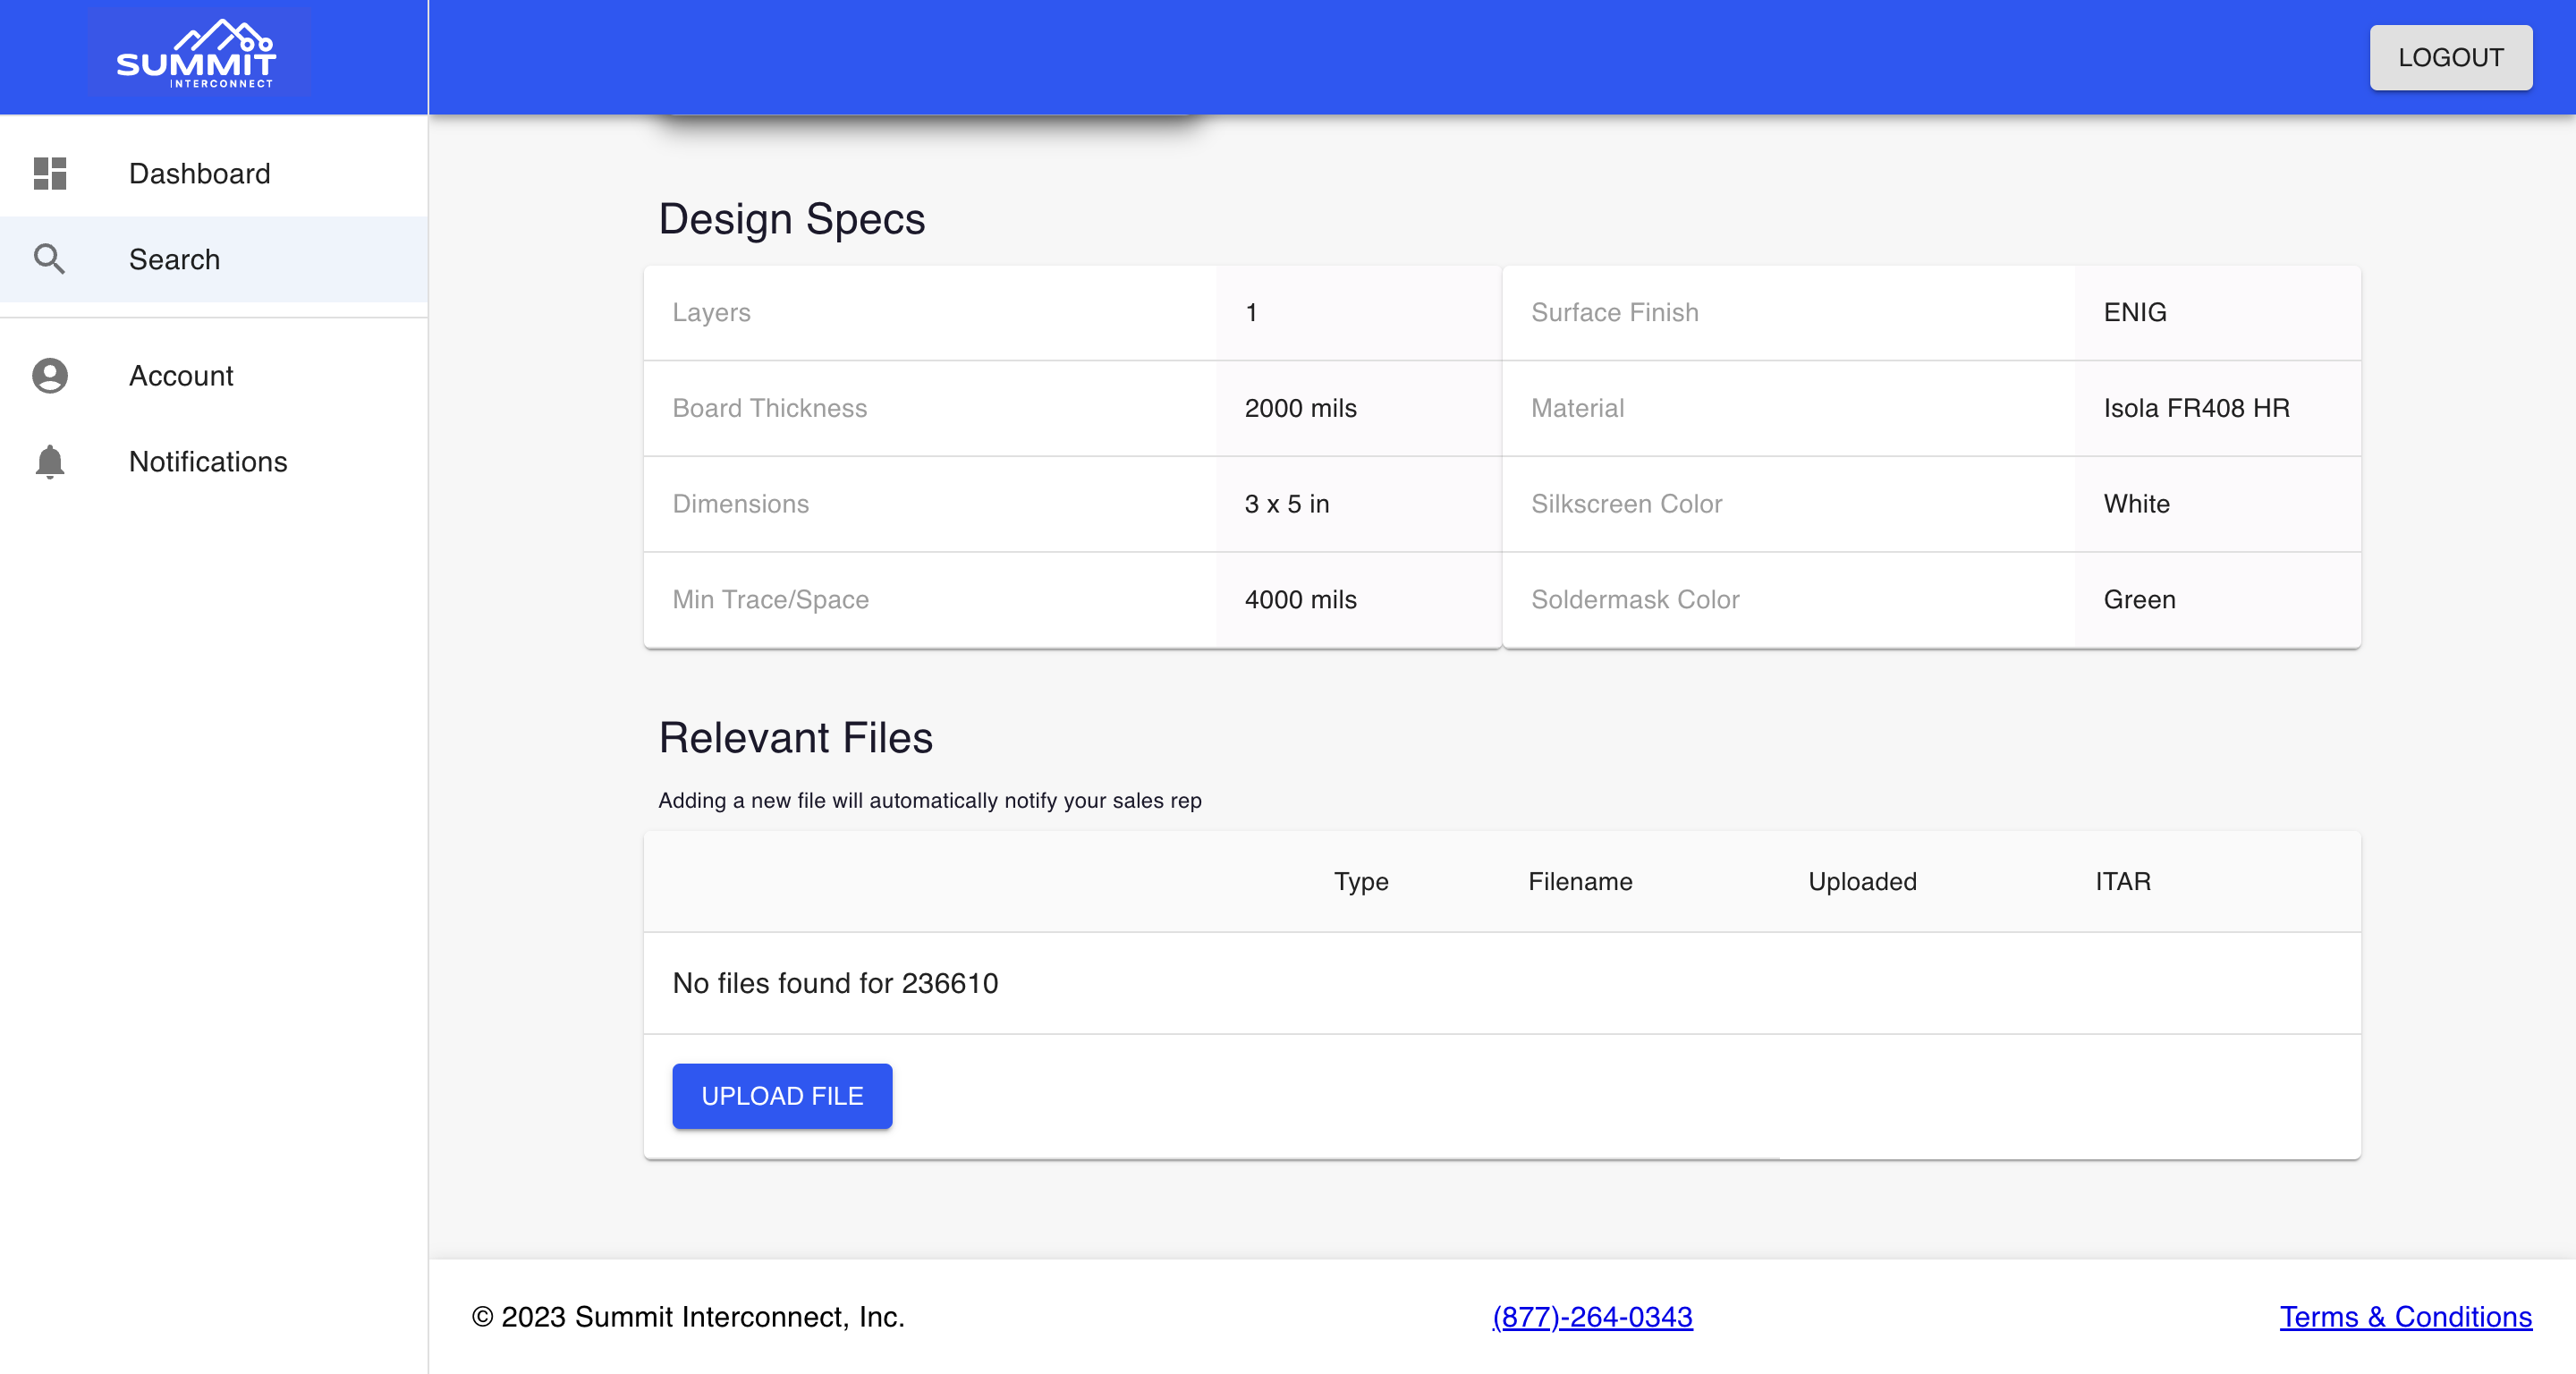The width and height of the screenshot is (2576, 1374).
Task: Click the Type column header
Action: pyautogui.click(x=1361, y=881)
